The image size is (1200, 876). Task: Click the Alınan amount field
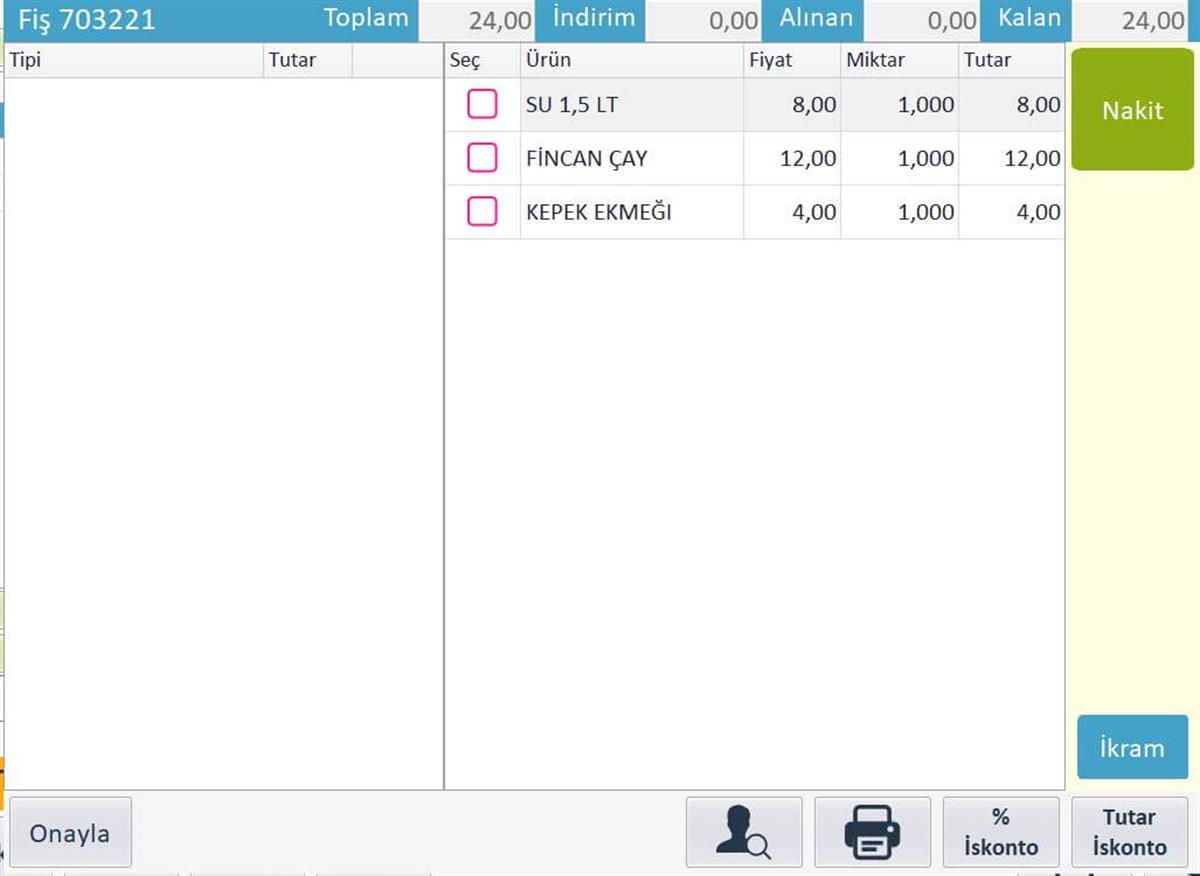click(x=922, y=21)
